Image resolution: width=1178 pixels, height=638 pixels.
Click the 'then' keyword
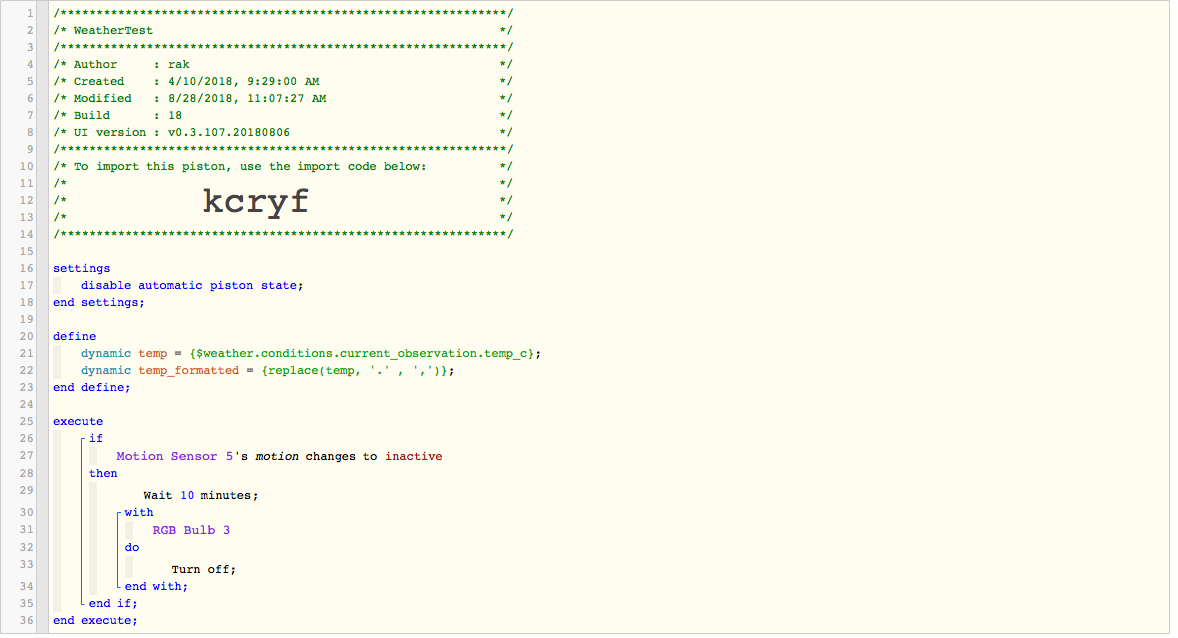coord(103,473)
